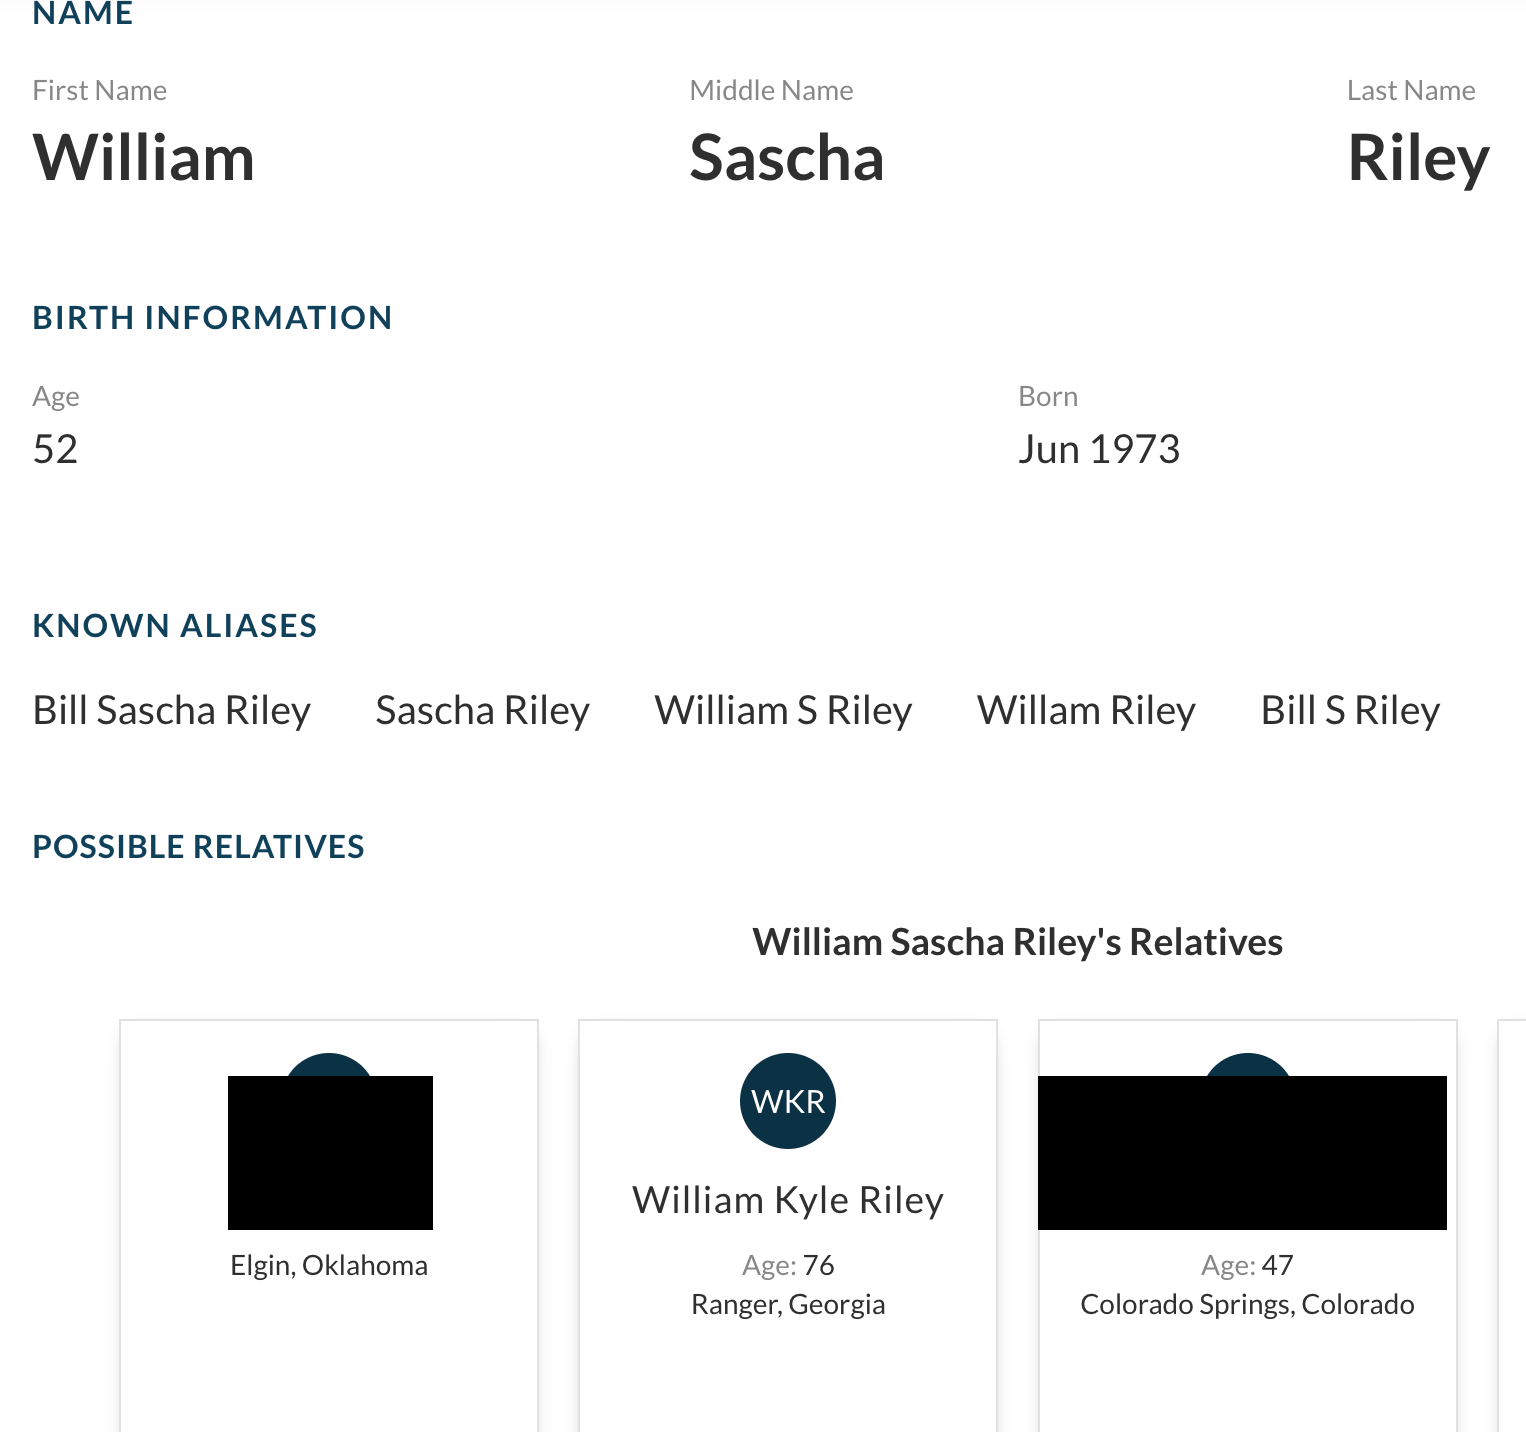Open William Kyle Riley's profile link

[788, 1200]
